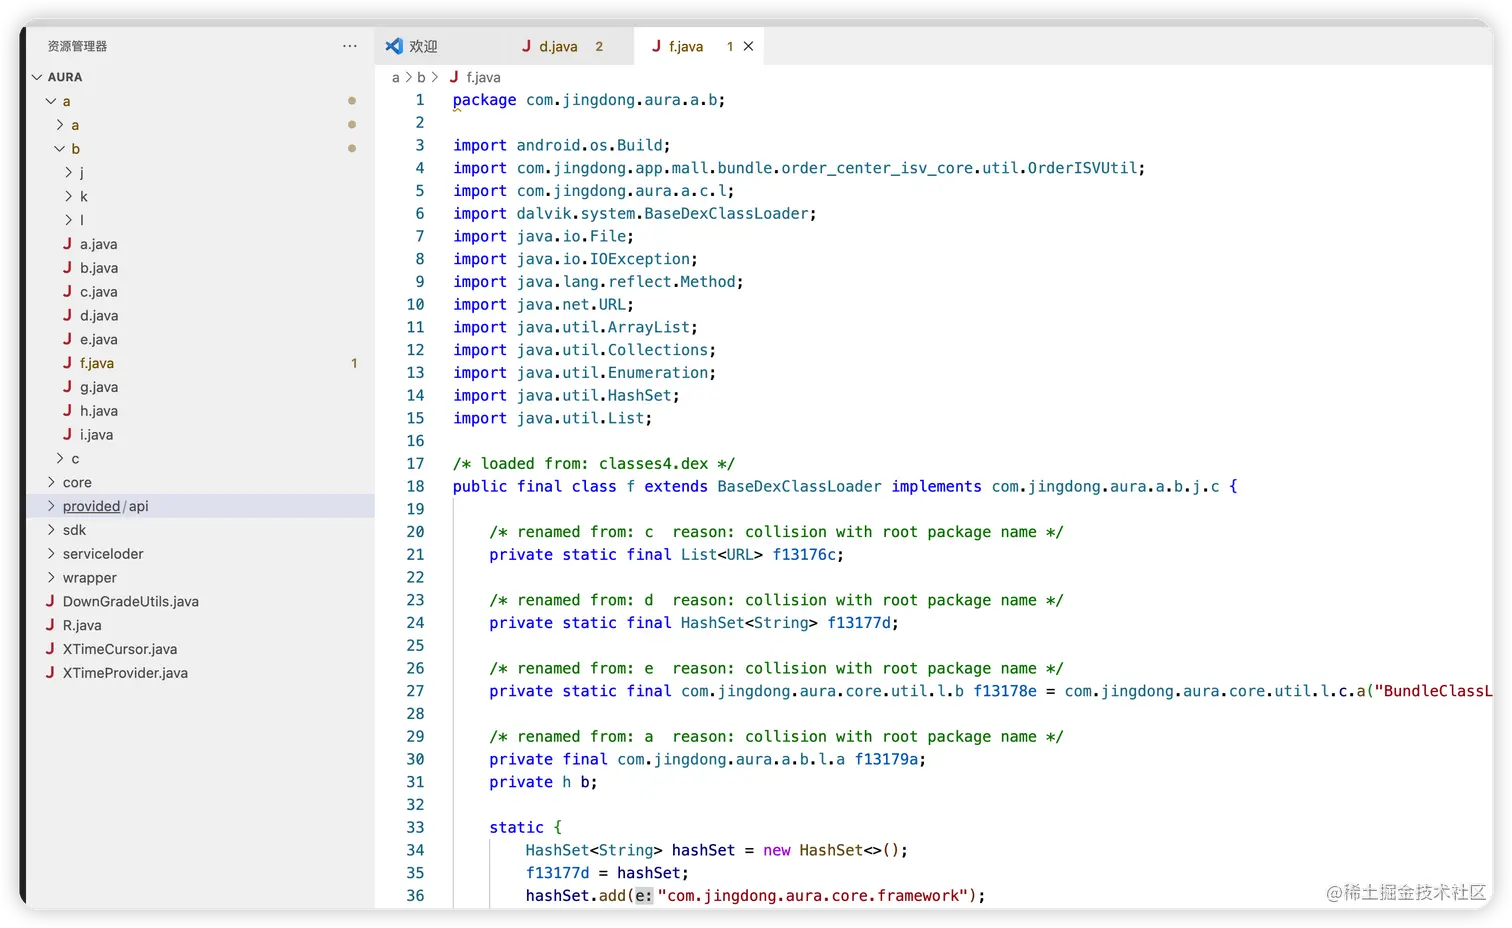Expand the k folder
Screen dimensions: 1512x928
pos(68,197)
